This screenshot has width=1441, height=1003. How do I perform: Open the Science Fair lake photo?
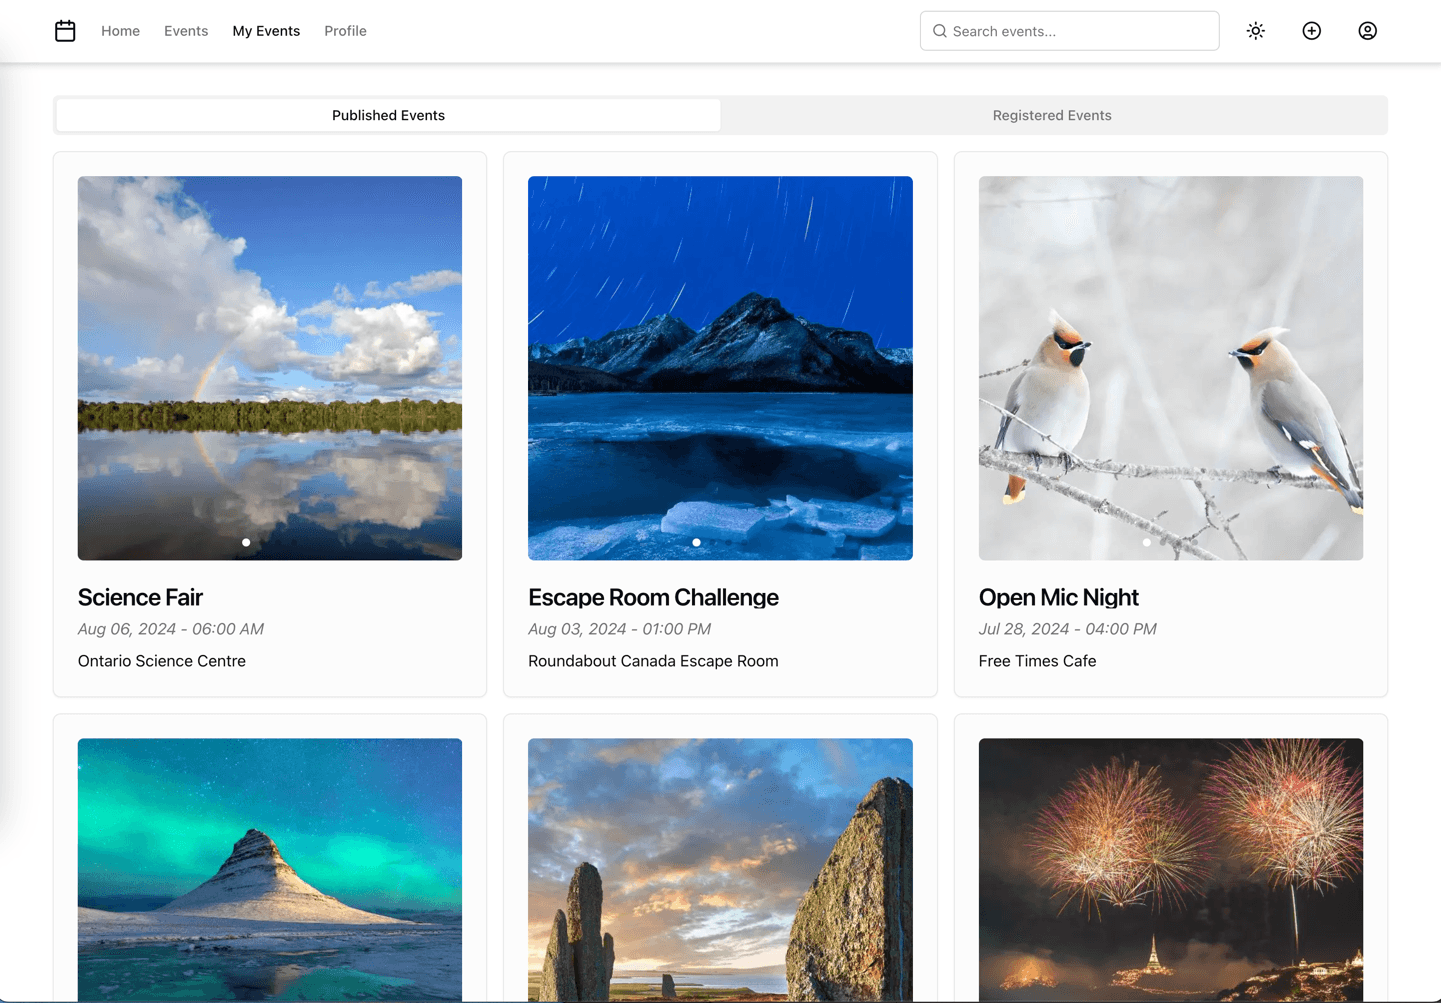(270, 368)
